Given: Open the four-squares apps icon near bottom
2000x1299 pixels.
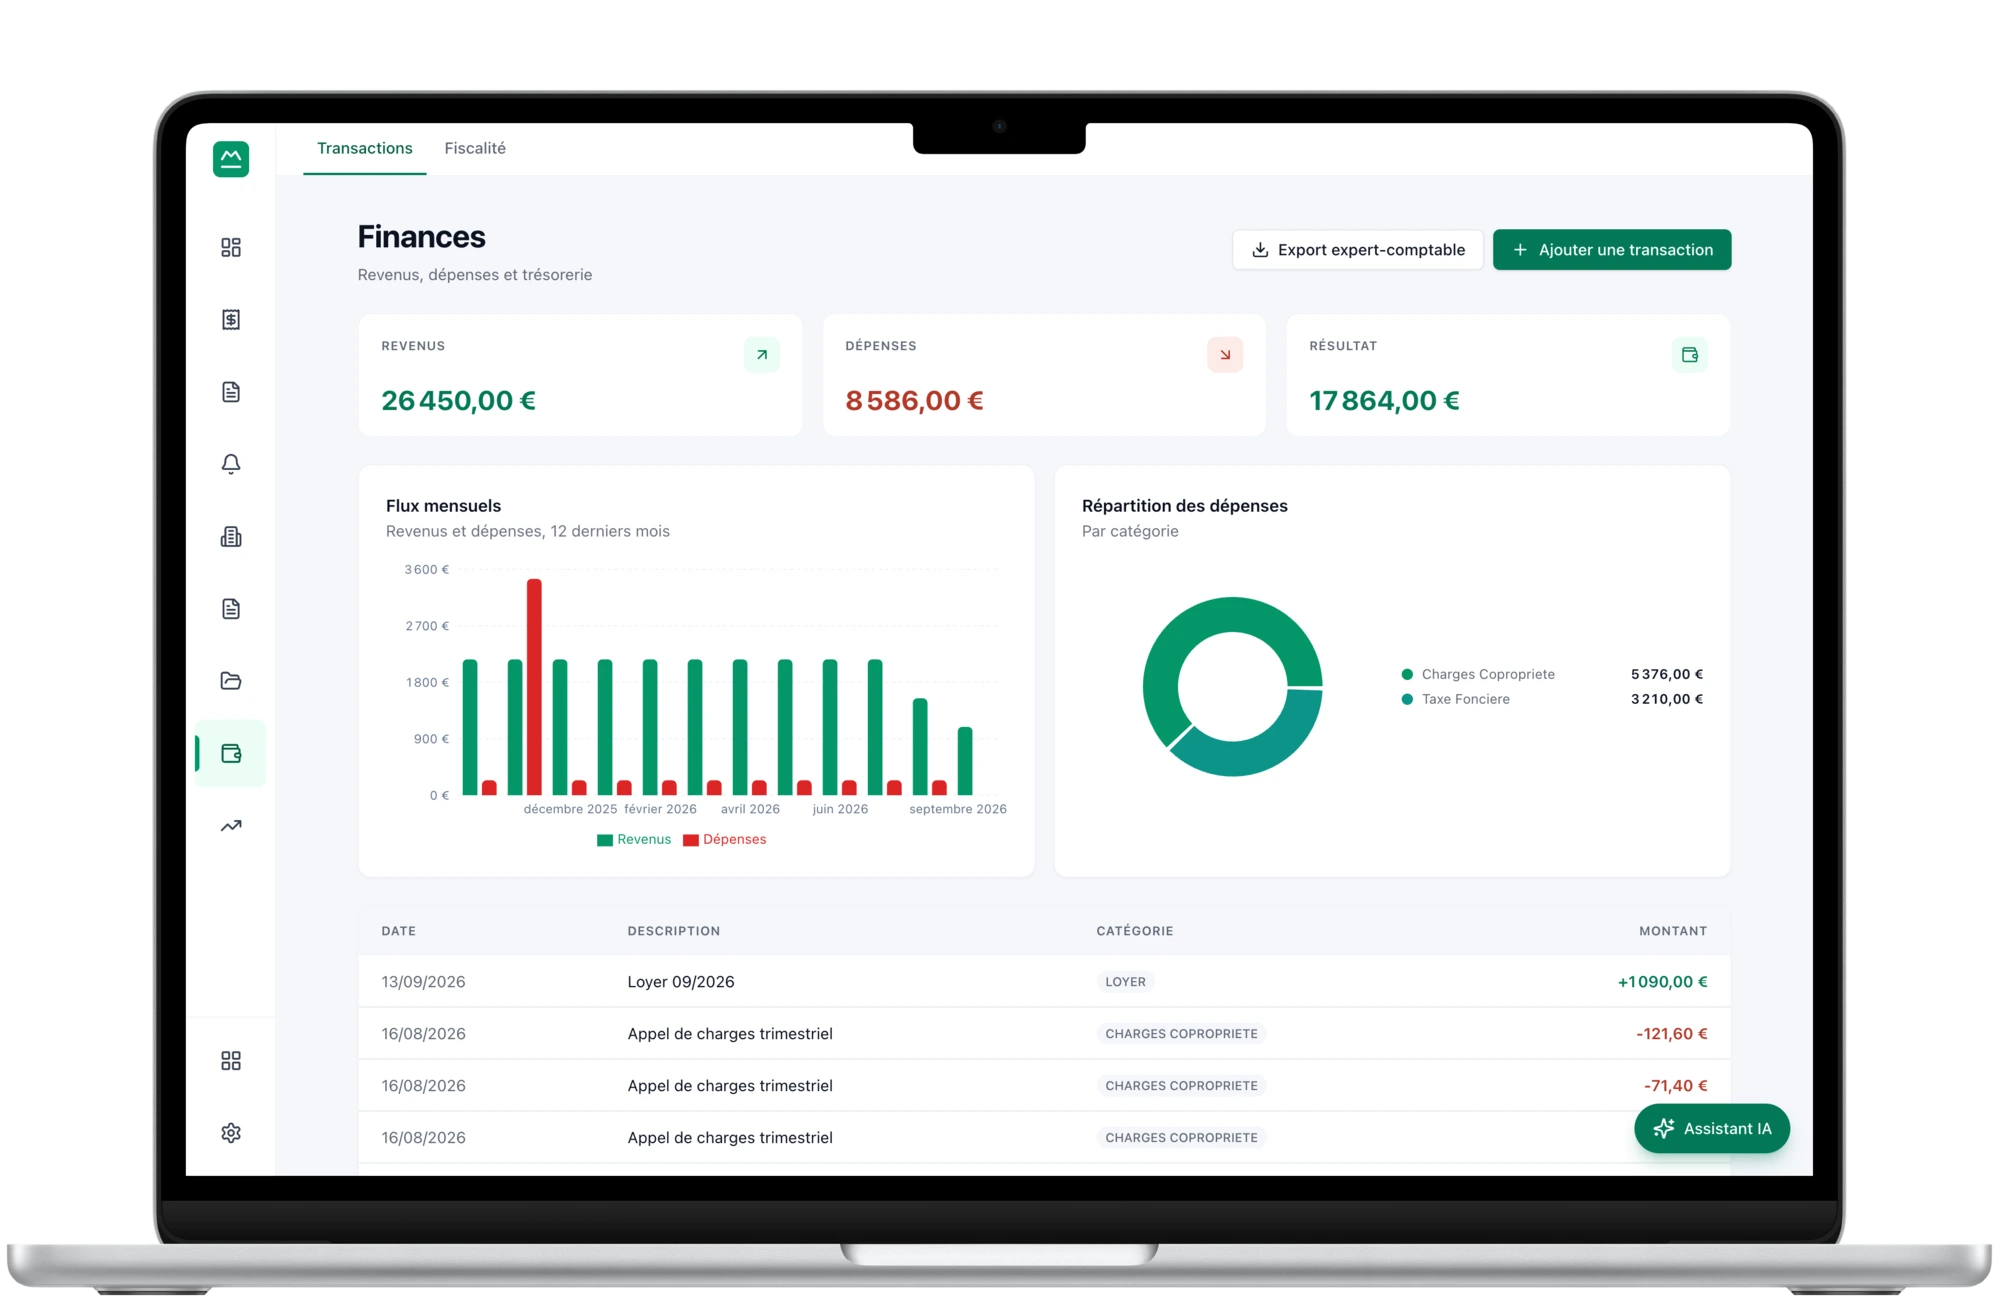Looking at the screenshot, I should pyautogui.click(x=231, y=1061).
